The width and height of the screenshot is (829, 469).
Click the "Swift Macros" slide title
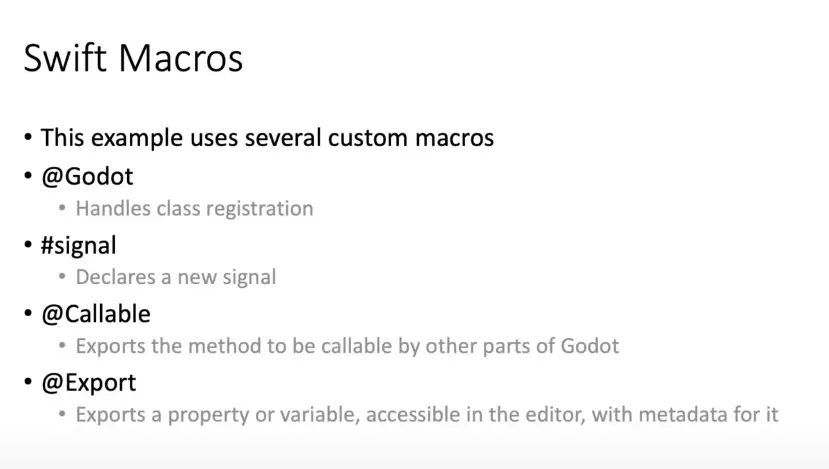pyautogui.click(x=133, y=58)
